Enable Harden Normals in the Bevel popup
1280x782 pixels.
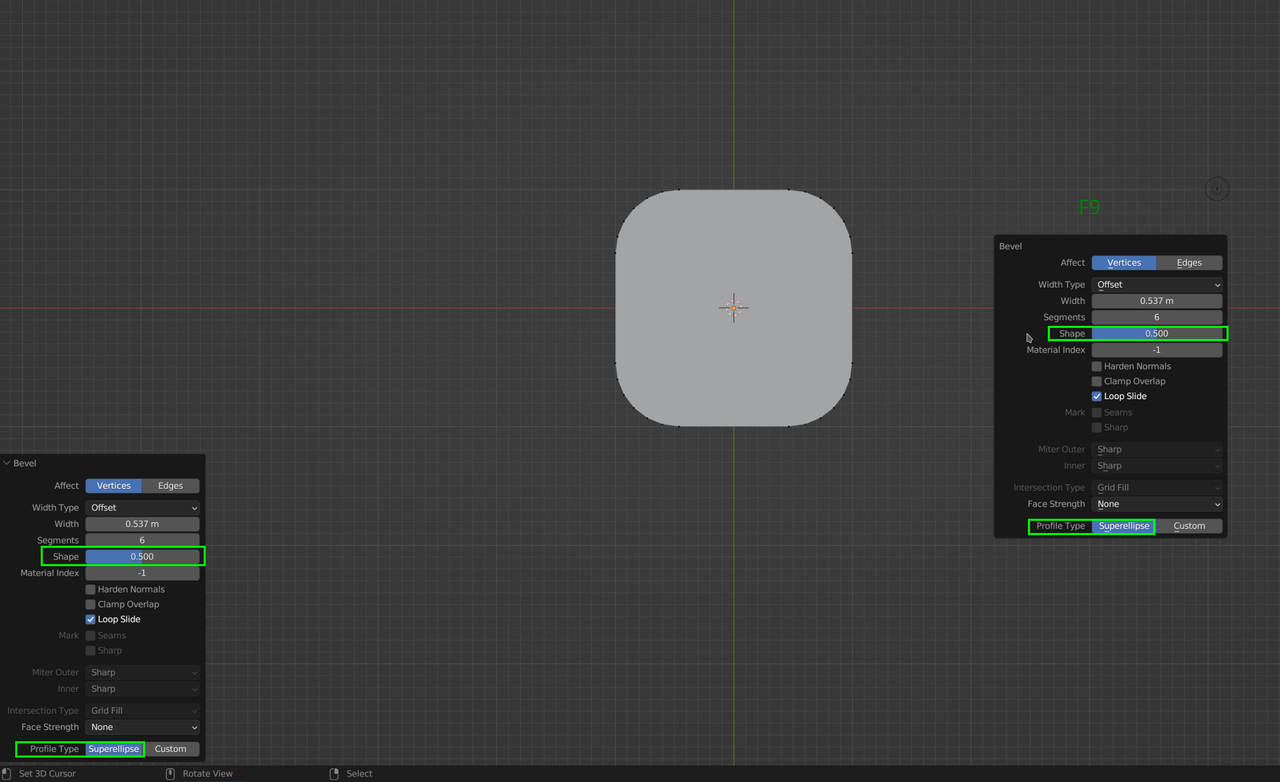pos(1096,366)
